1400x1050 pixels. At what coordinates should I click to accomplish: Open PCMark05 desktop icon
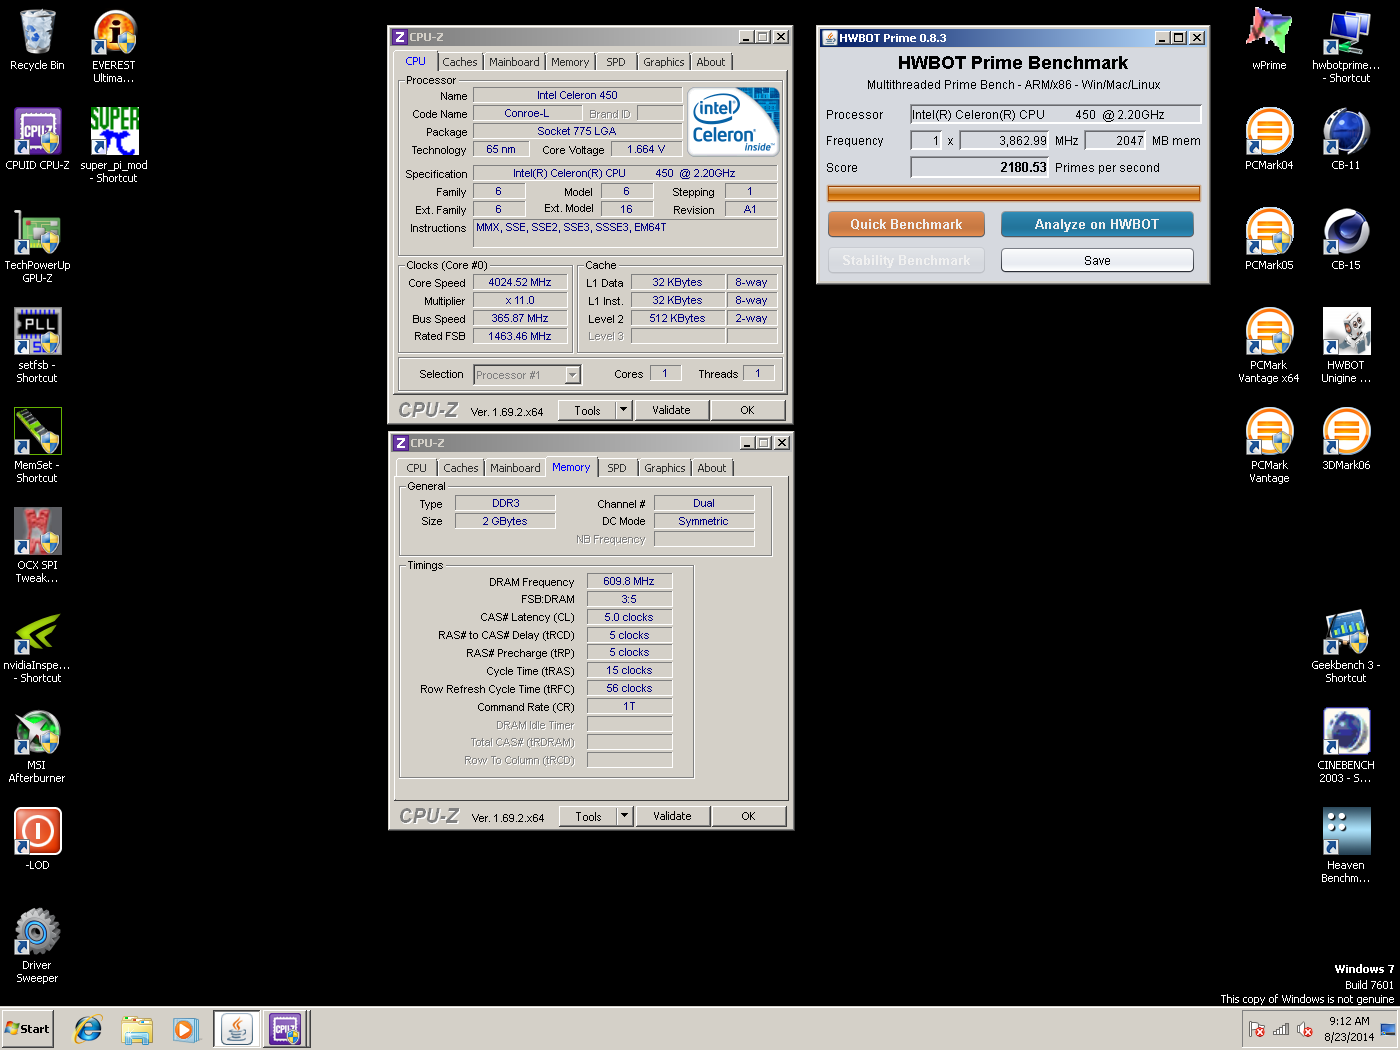coord(1269,240)
